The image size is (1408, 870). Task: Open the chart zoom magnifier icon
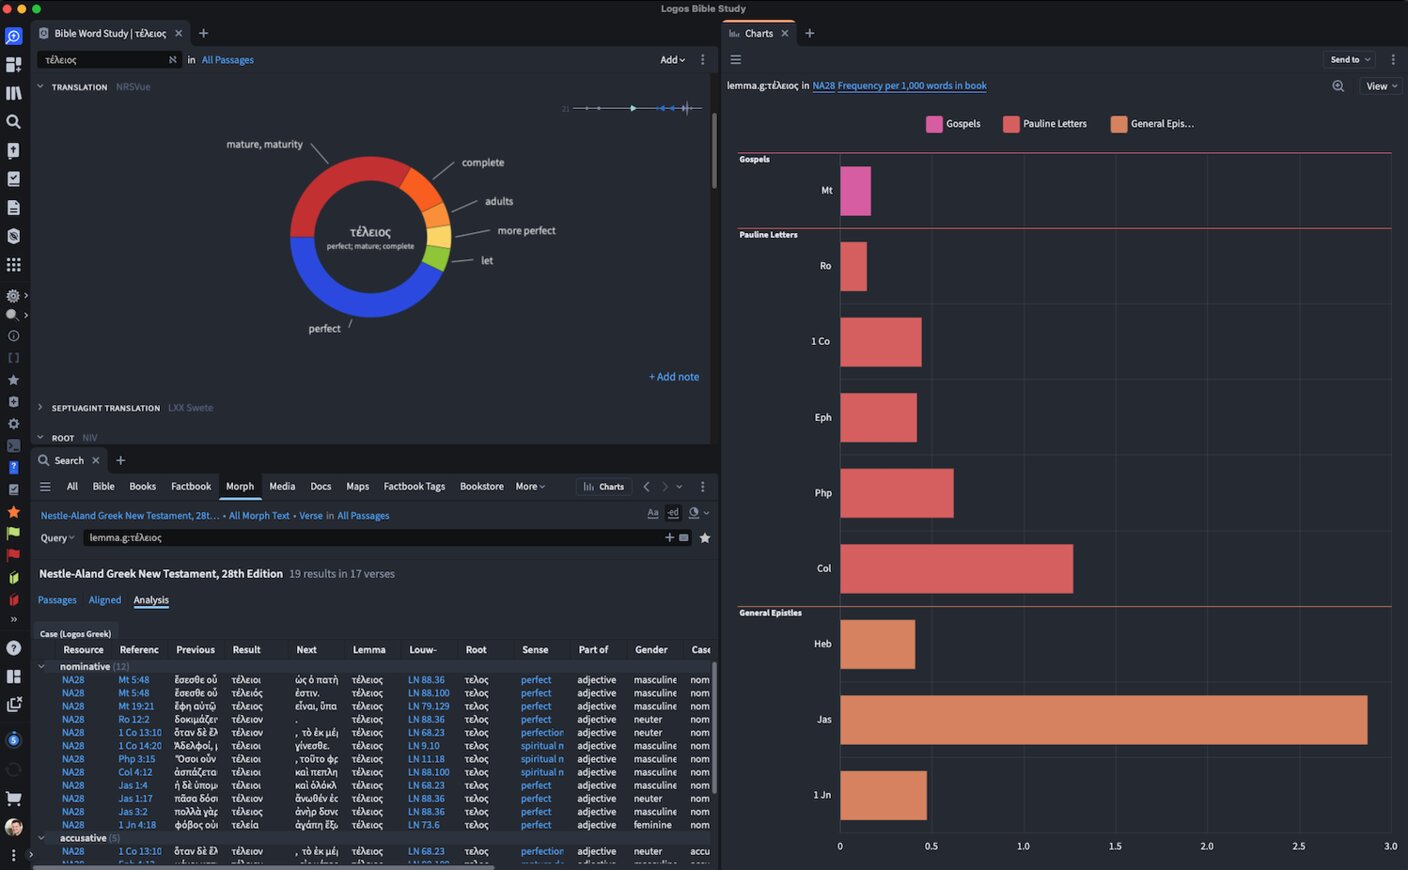click(x=1338, y=86)
